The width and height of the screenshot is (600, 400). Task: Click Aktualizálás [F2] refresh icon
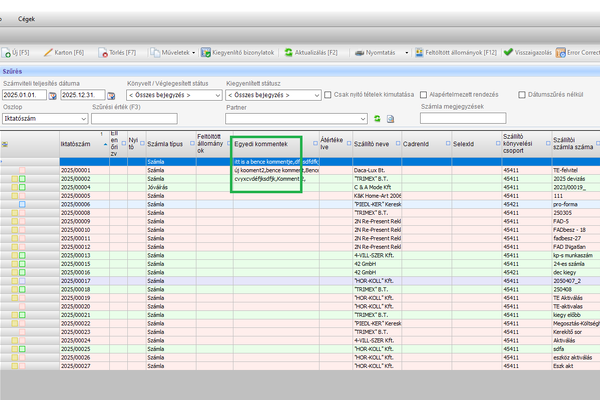(x=289, y=52)
